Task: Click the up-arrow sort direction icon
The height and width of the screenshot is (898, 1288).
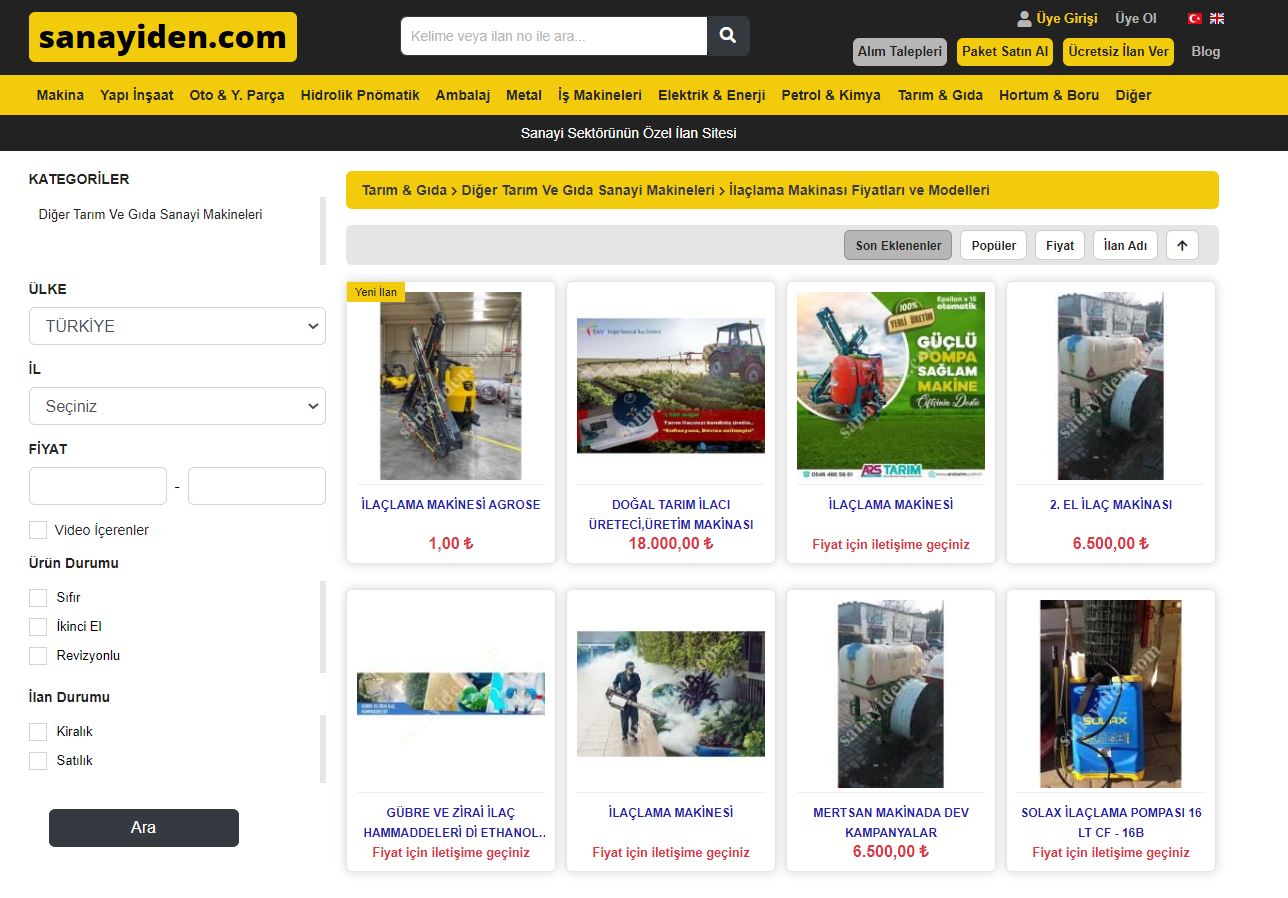Action: pos(1182,245)
